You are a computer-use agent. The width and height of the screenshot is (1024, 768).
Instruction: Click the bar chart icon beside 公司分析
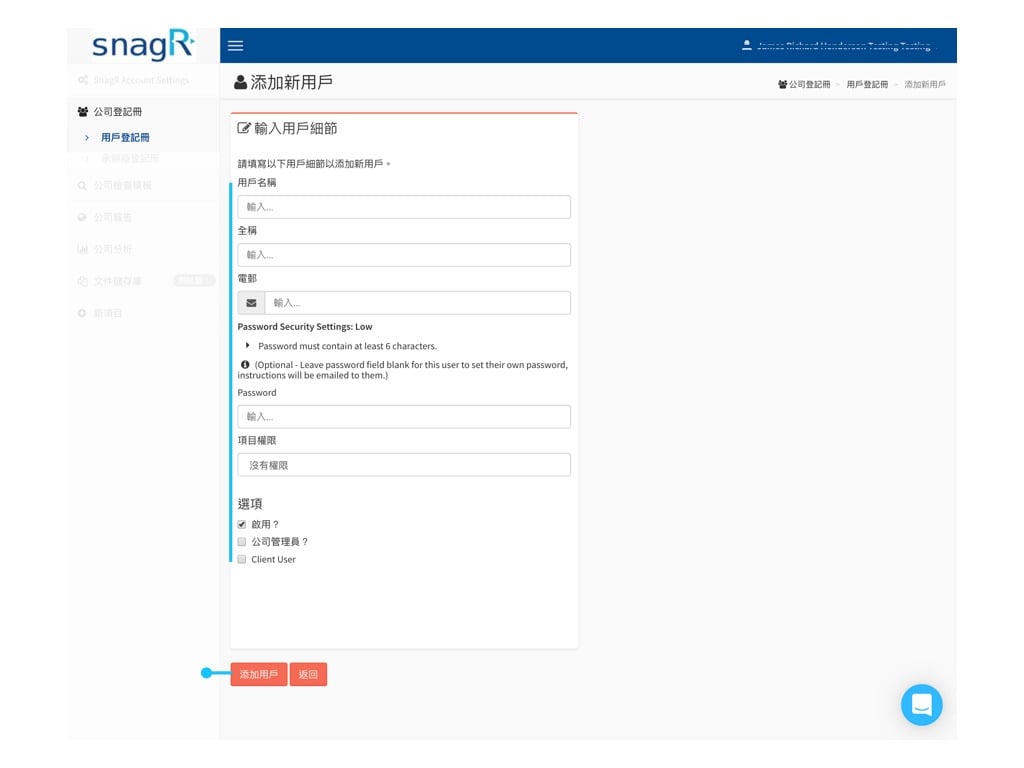tap(82, 249)
